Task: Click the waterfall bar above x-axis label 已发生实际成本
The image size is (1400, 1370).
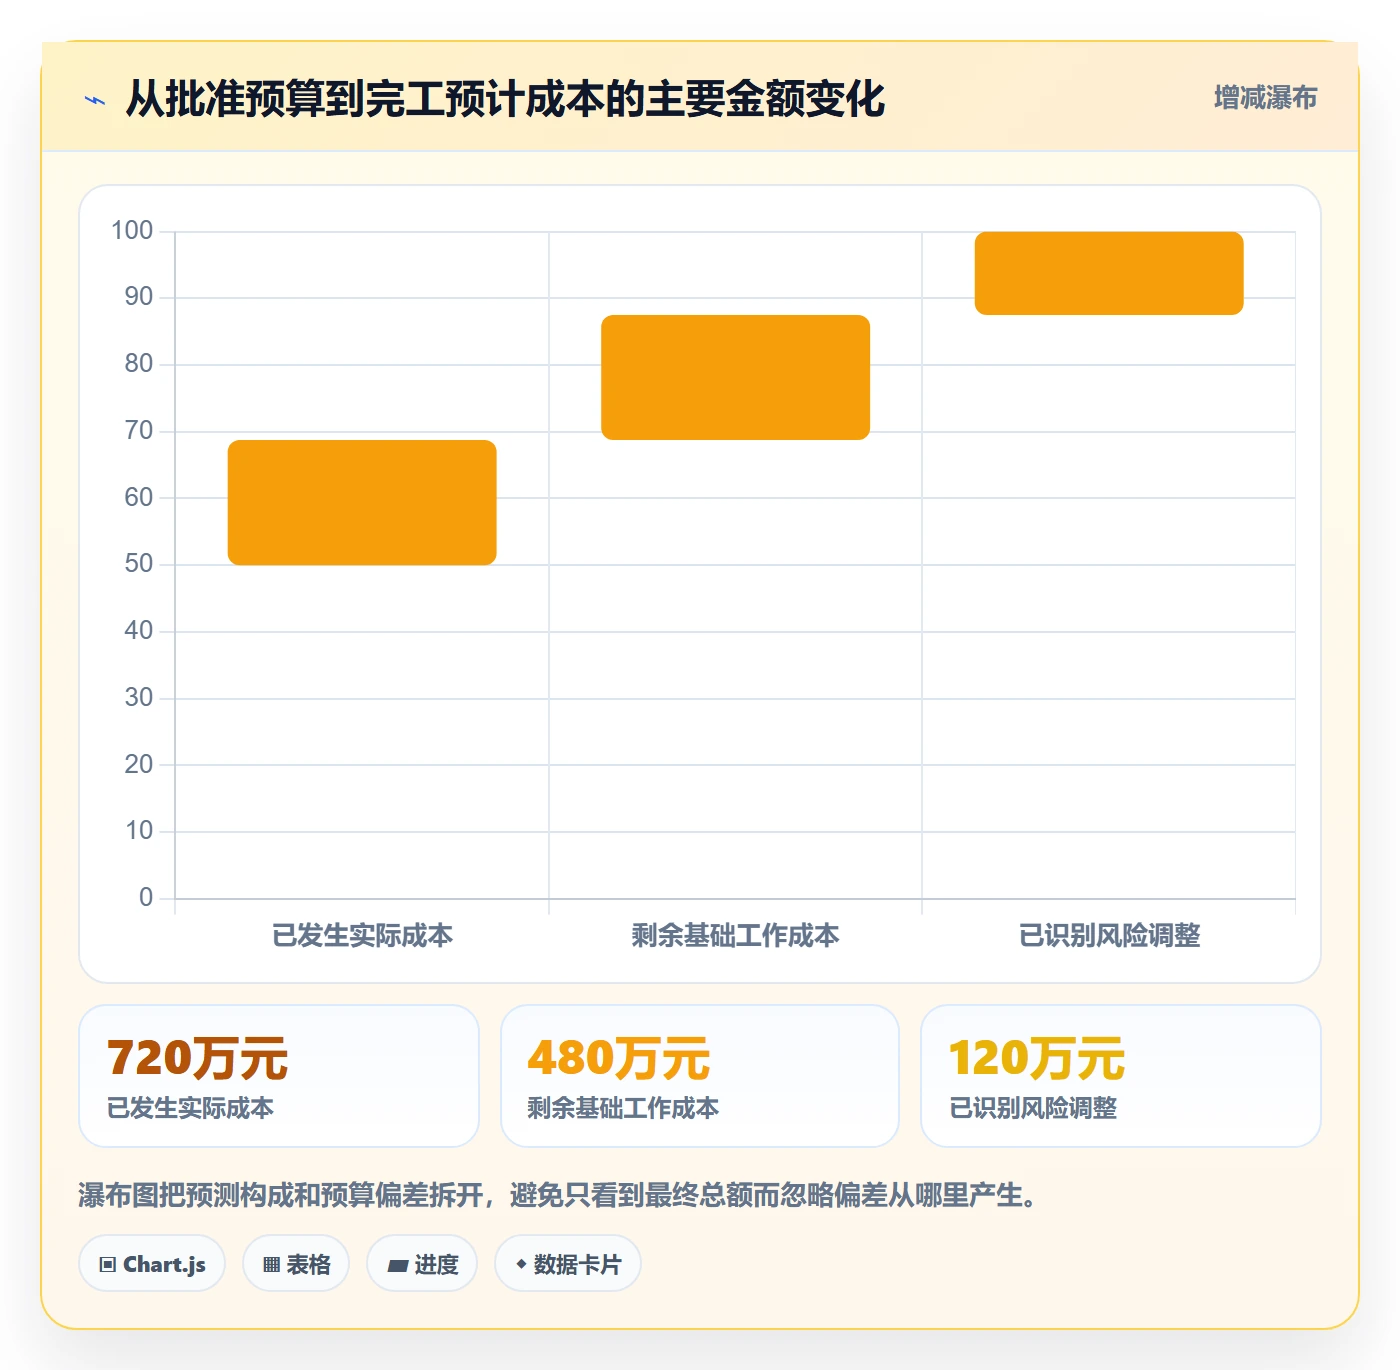Action: pos(362,502)
